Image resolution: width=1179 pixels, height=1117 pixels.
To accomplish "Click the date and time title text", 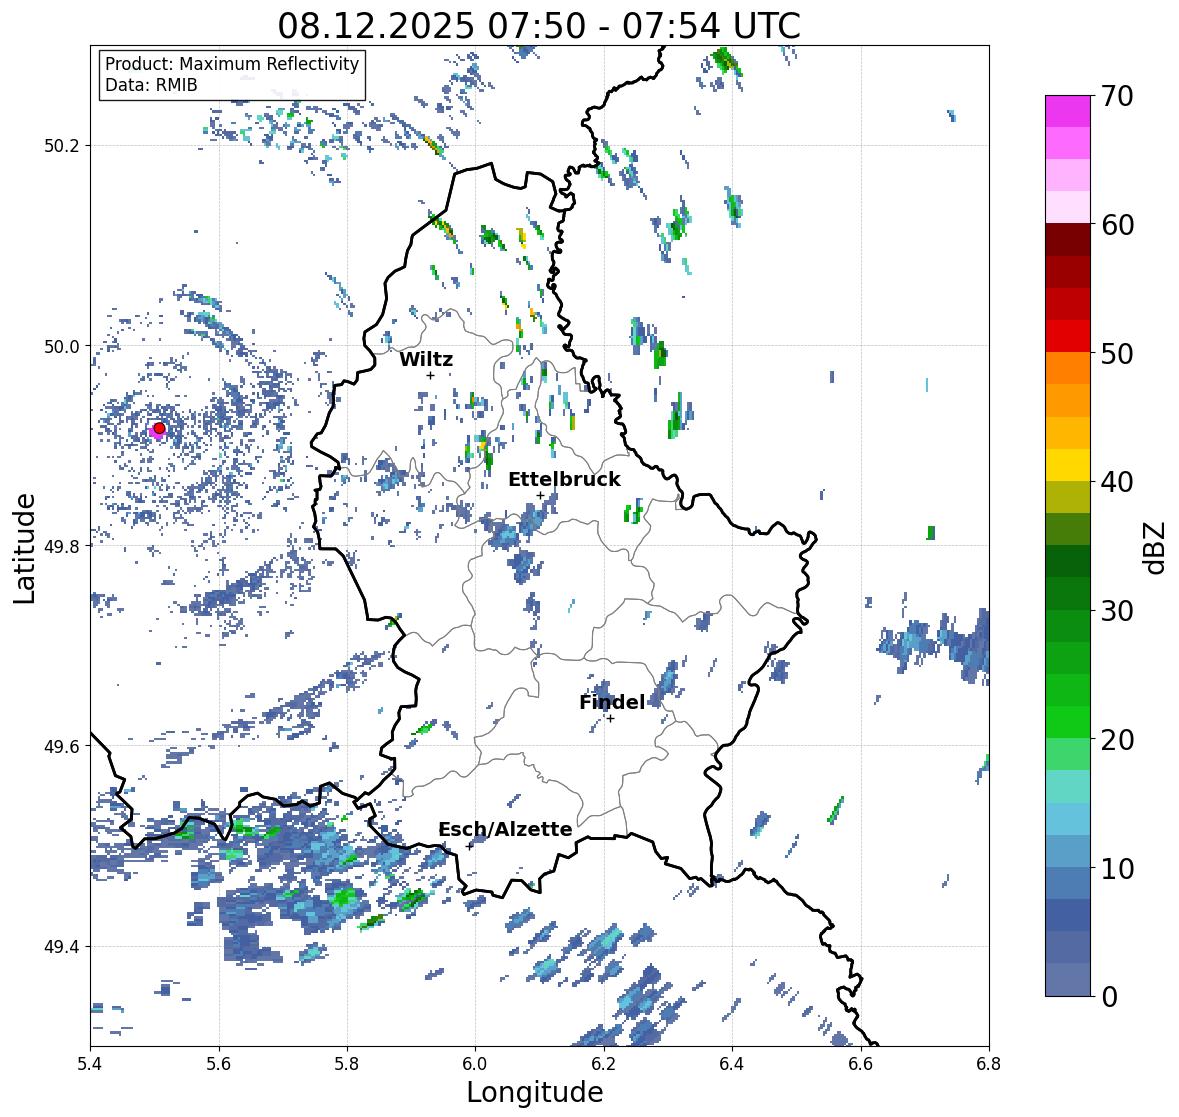I will coord(539,26).
